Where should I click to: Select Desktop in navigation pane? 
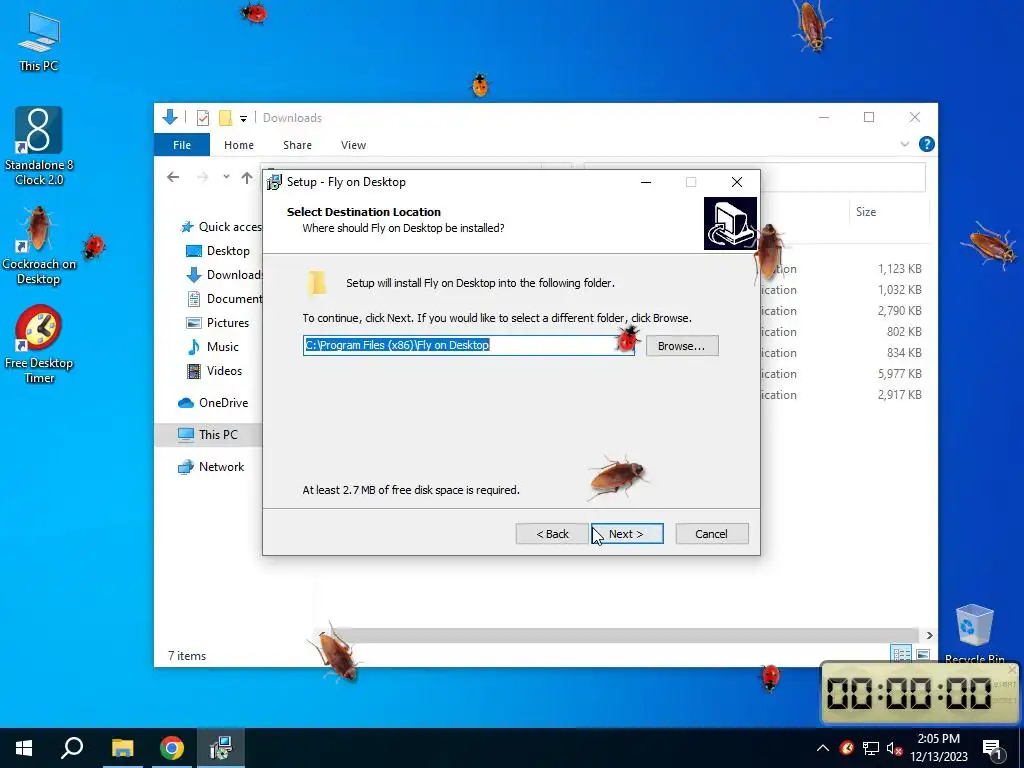217,251
